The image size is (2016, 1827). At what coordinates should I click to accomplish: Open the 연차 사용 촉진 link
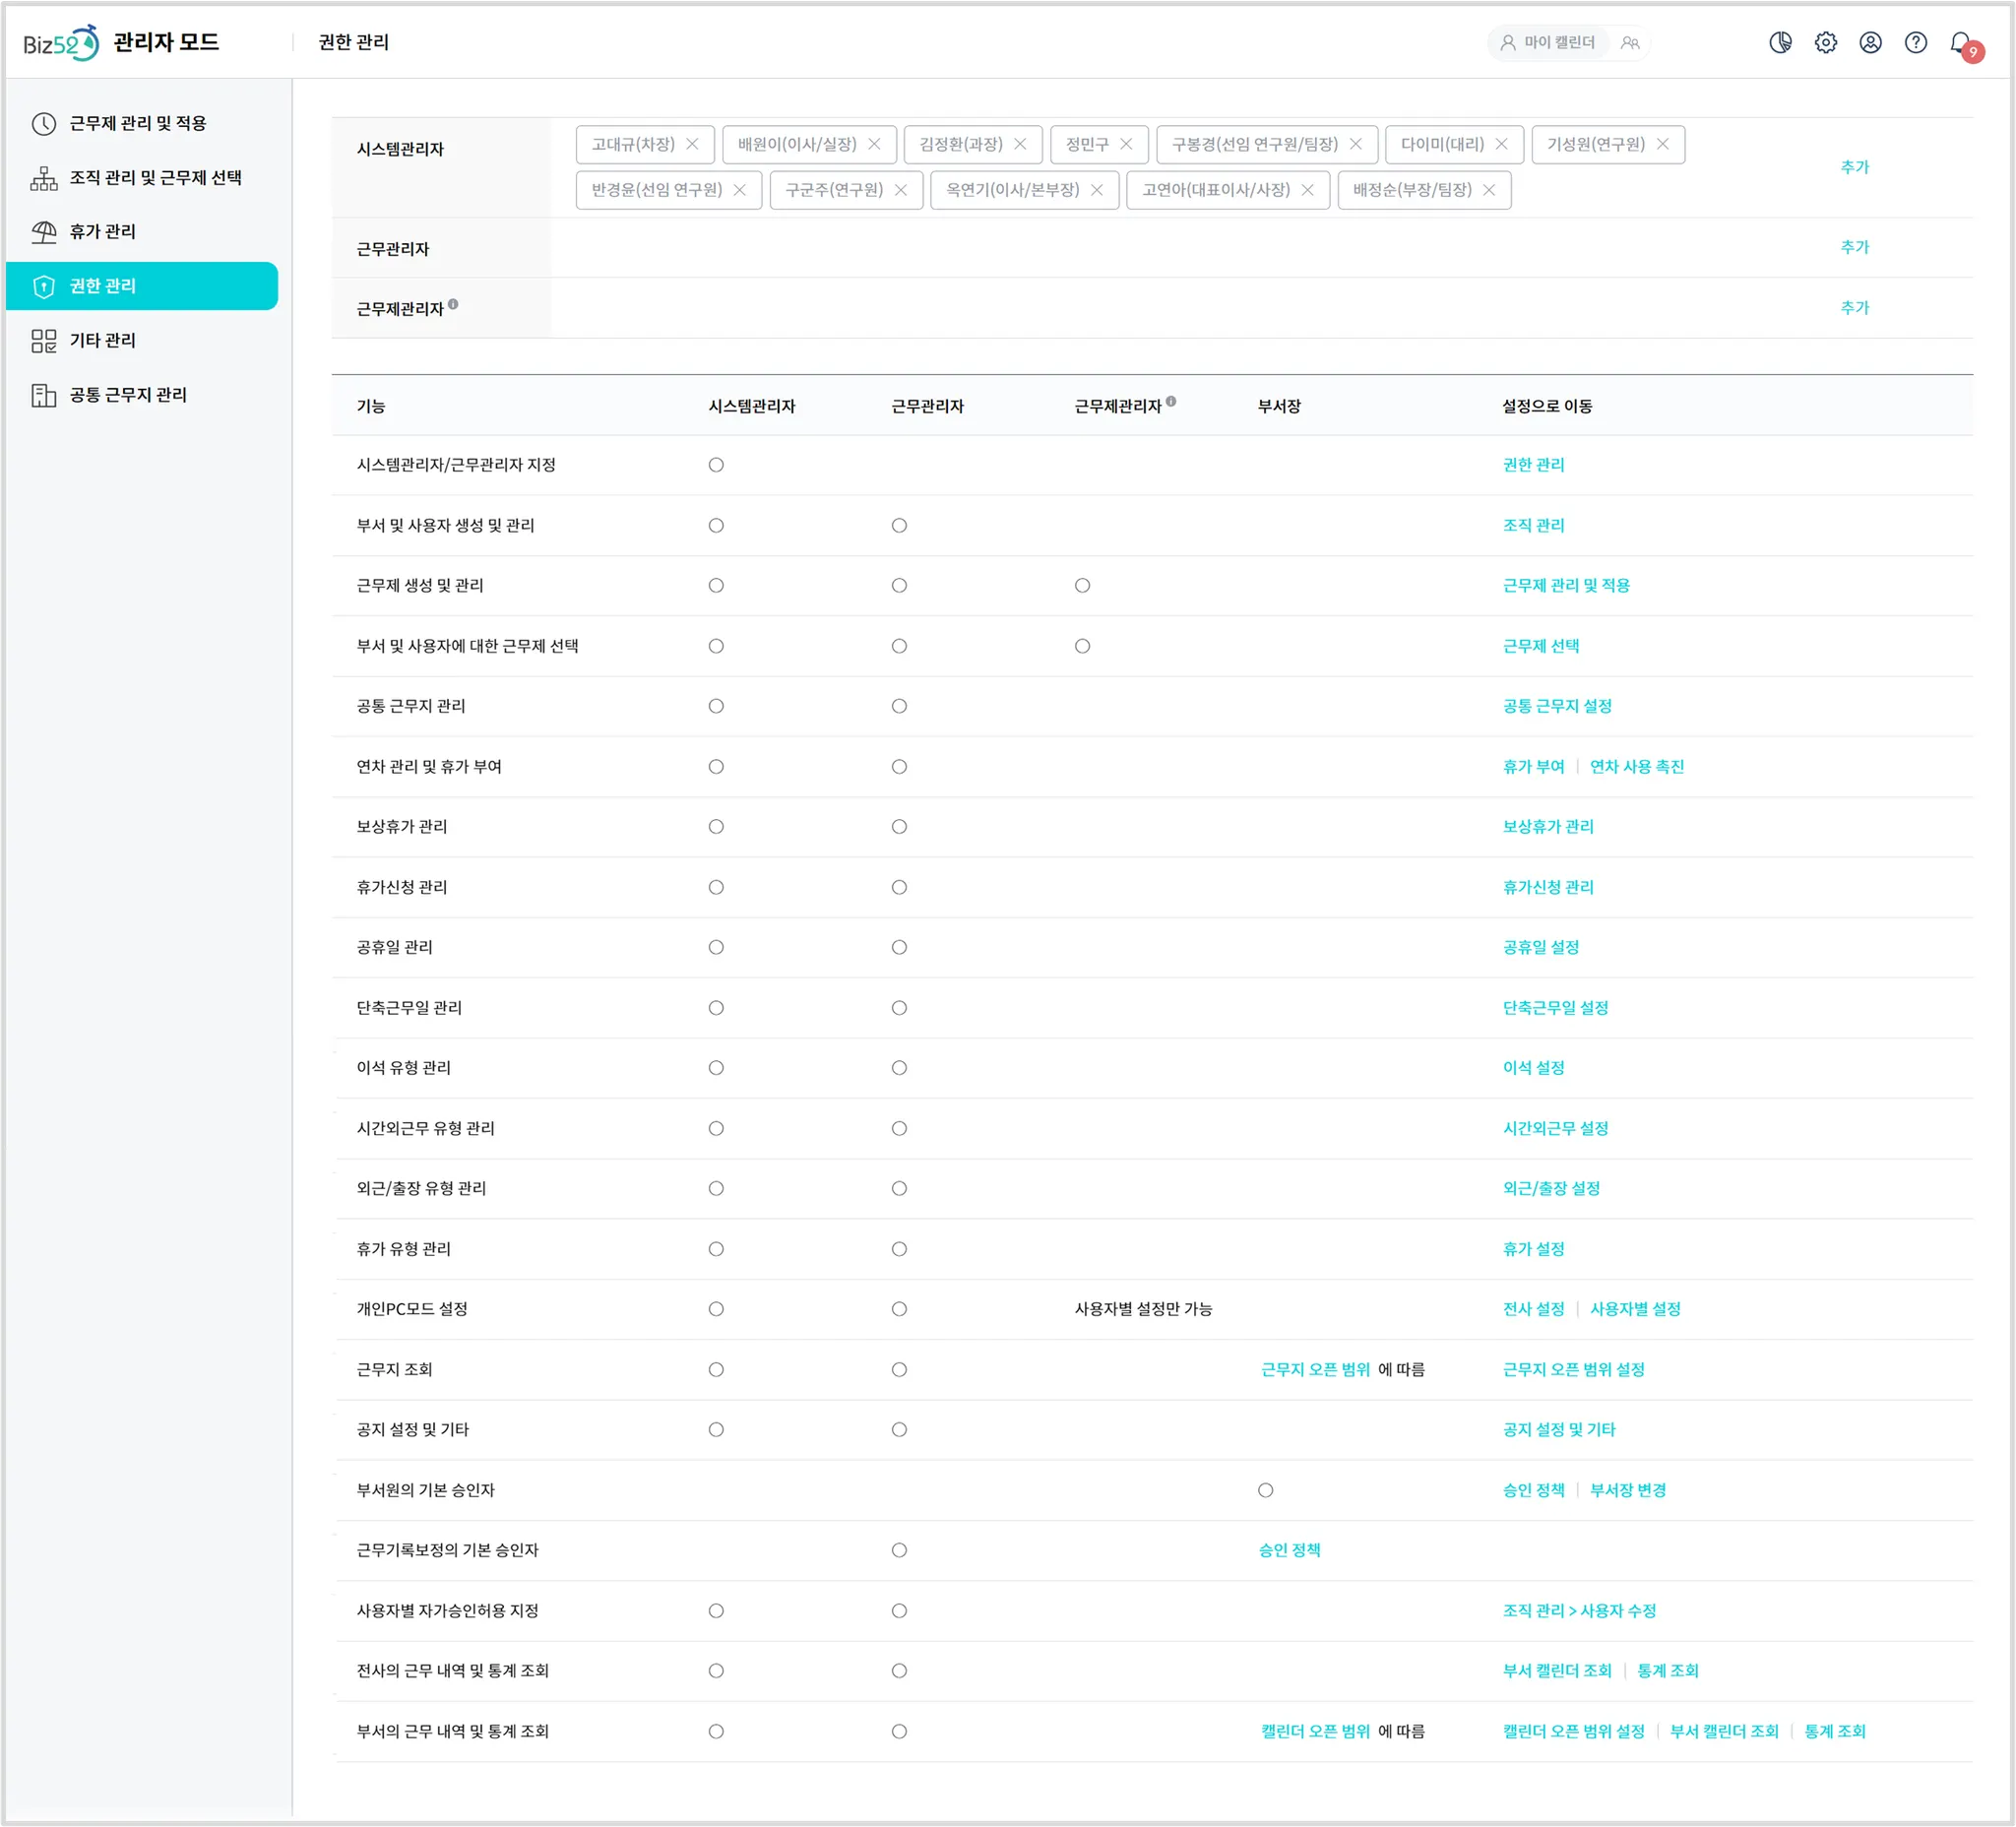[x=1636, y=766]
